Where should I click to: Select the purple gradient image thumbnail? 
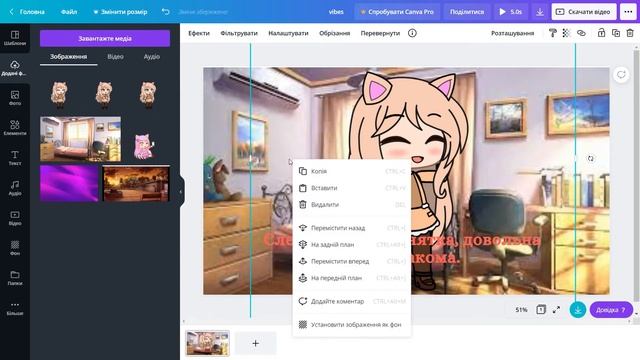tap(69, 183)
